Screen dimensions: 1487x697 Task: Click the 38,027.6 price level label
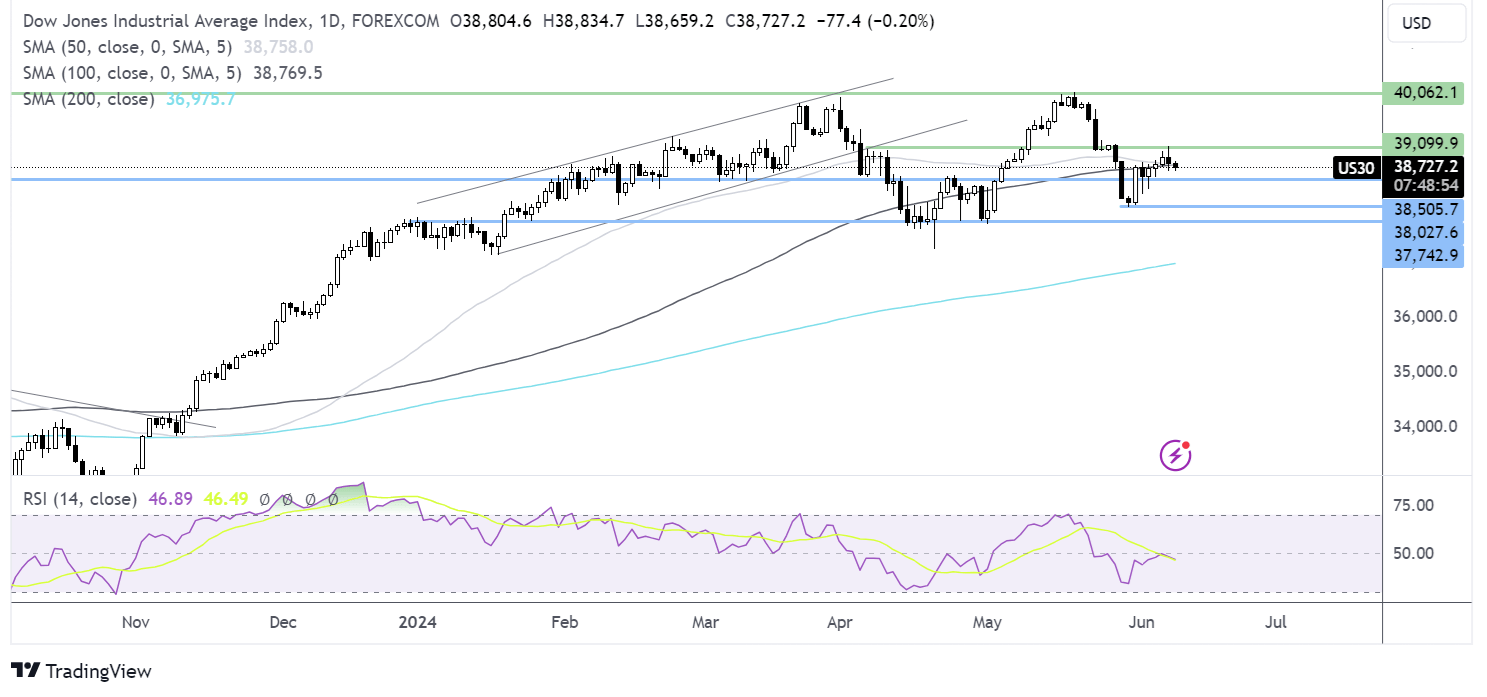pos(1423,232)
